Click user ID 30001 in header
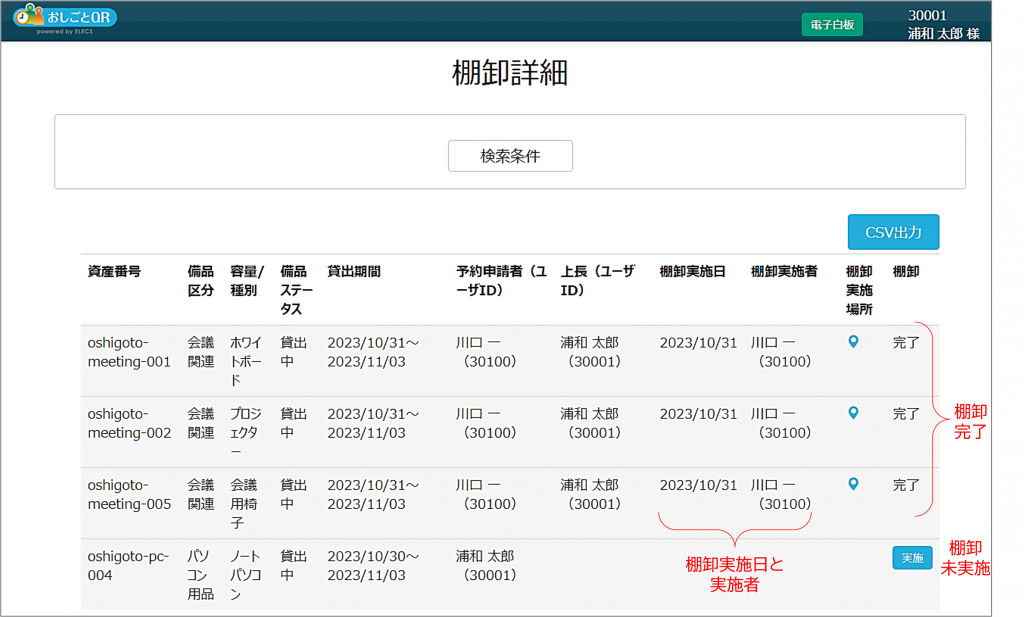The width and height of the screenshot is (1024, 617). click(927, 15)
